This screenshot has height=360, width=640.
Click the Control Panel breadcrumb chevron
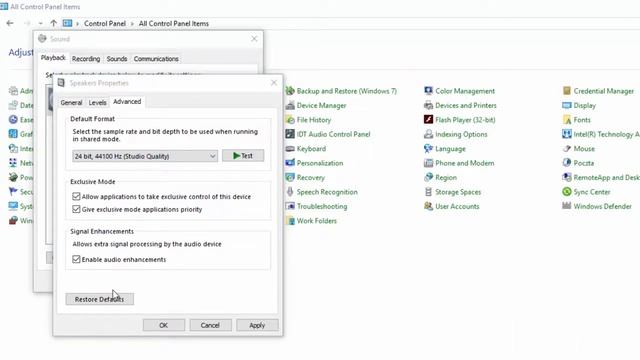pyautogui.click(x=132, y=24)
